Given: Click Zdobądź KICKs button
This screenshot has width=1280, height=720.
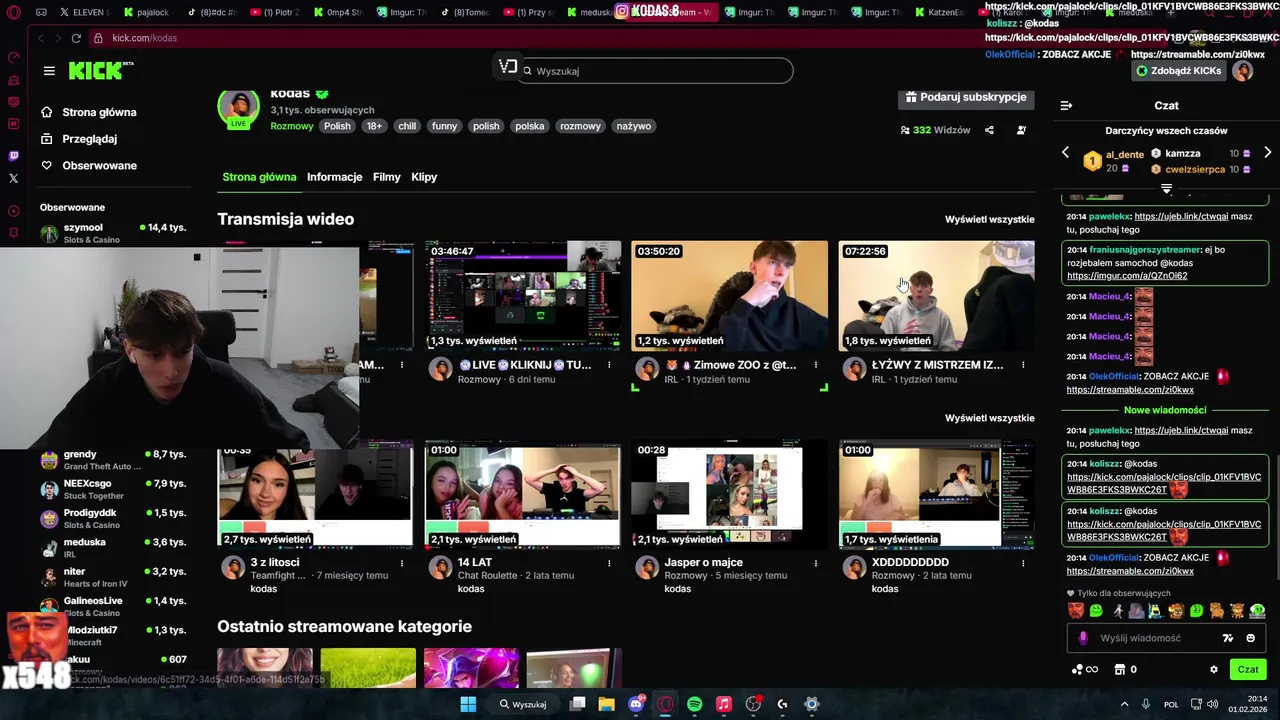Looking at the screenshot, I should [1178, 71].
